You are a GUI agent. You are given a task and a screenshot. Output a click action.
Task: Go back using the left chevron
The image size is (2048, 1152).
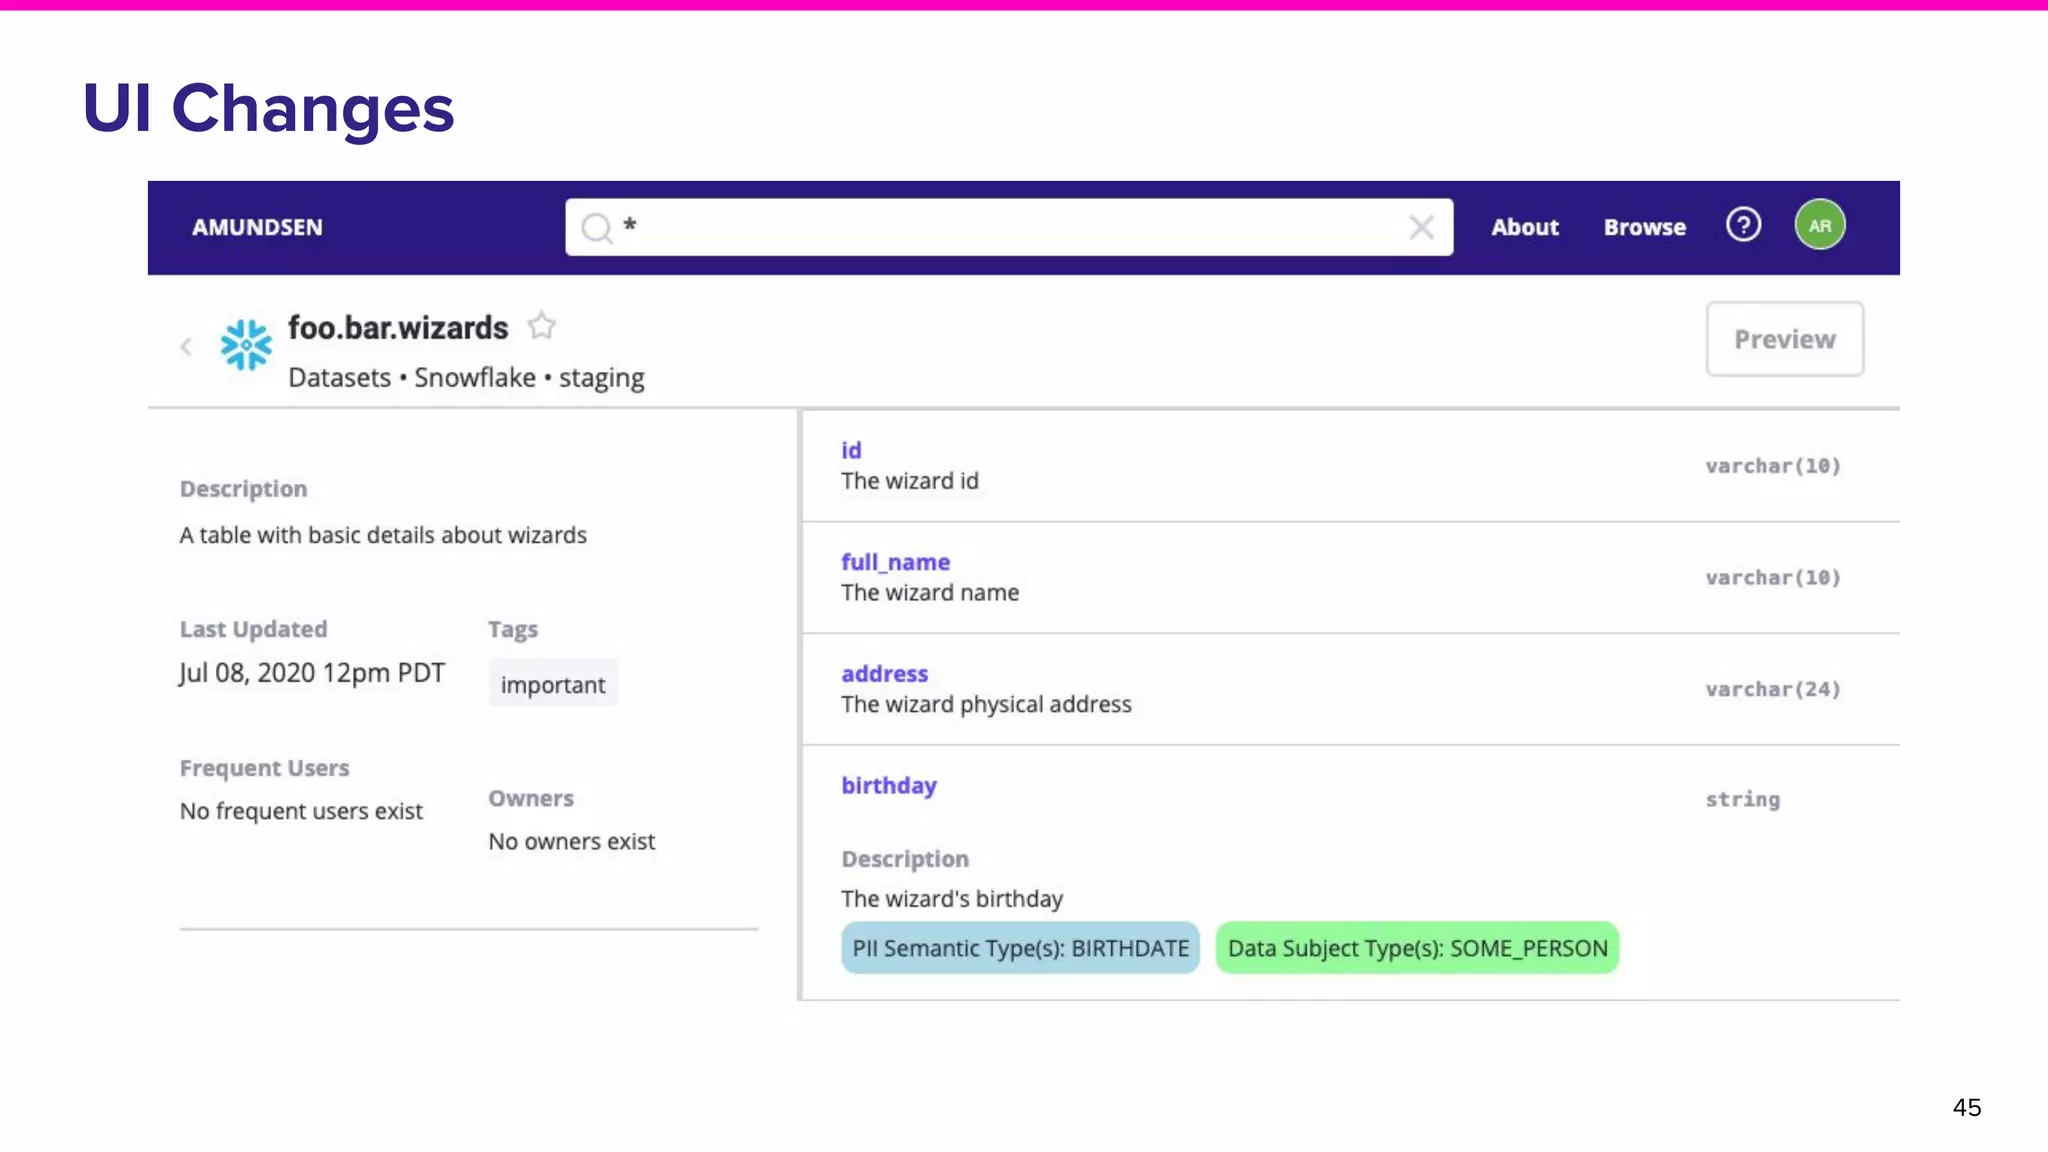tap(186, 346)
